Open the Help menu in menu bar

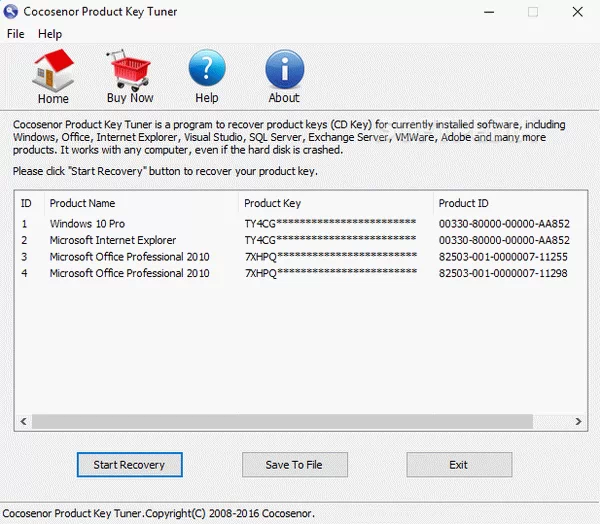[x=50, y=34]
